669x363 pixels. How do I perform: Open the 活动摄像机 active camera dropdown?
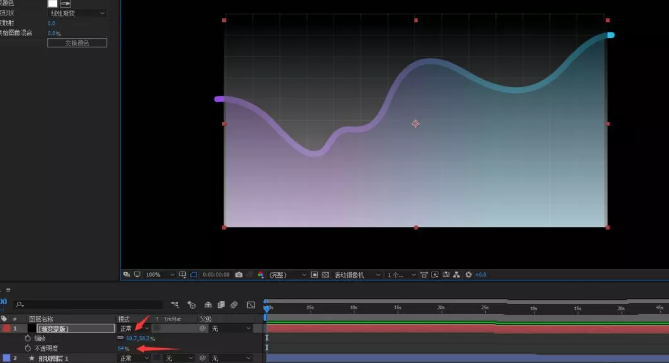pos(357,275)
